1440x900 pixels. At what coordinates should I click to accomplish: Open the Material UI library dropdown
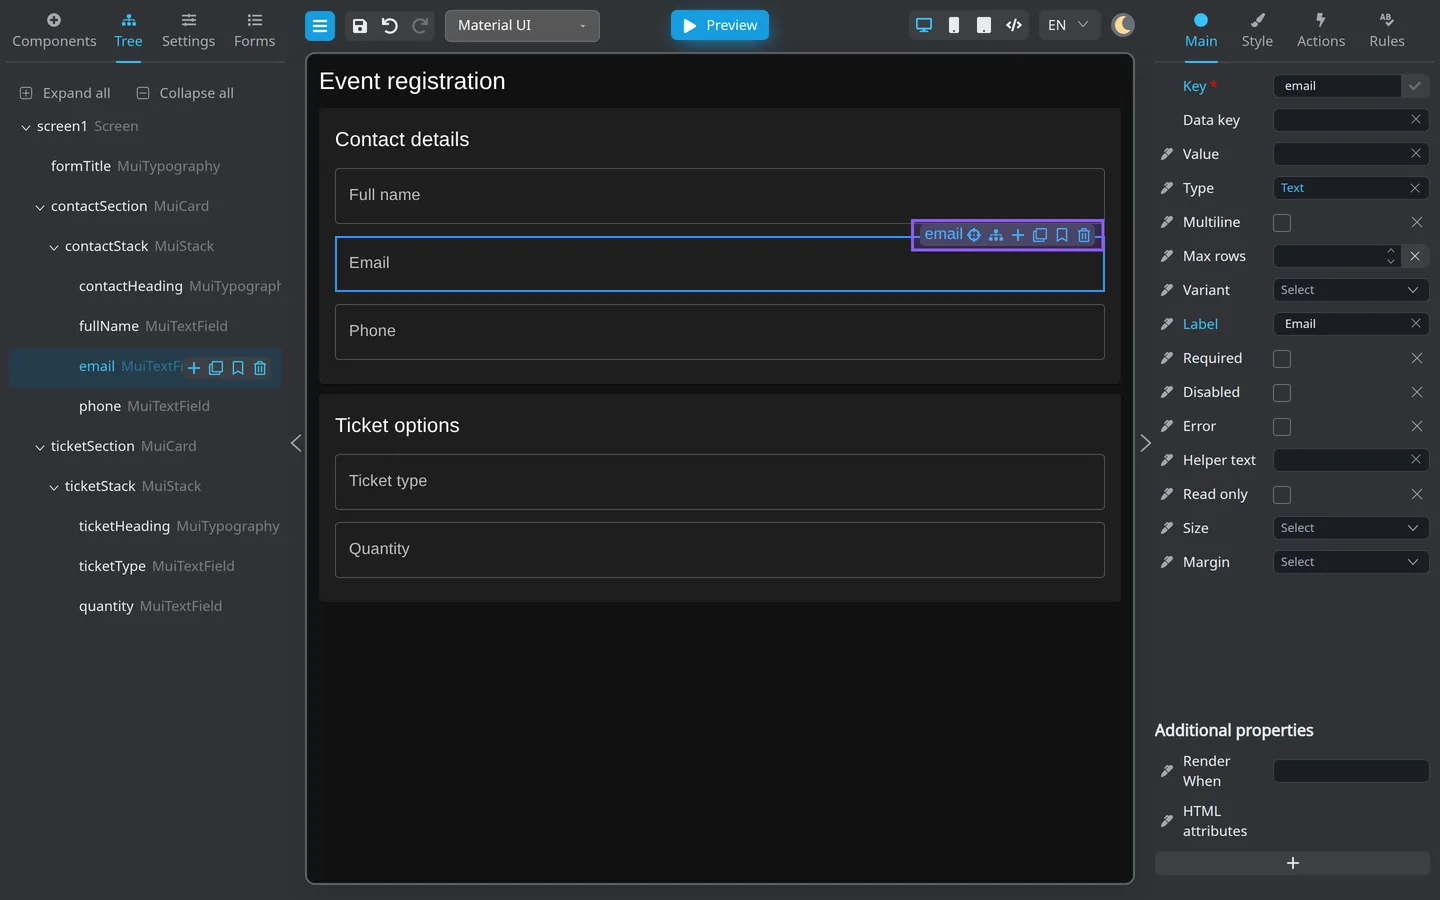point(522,26)
